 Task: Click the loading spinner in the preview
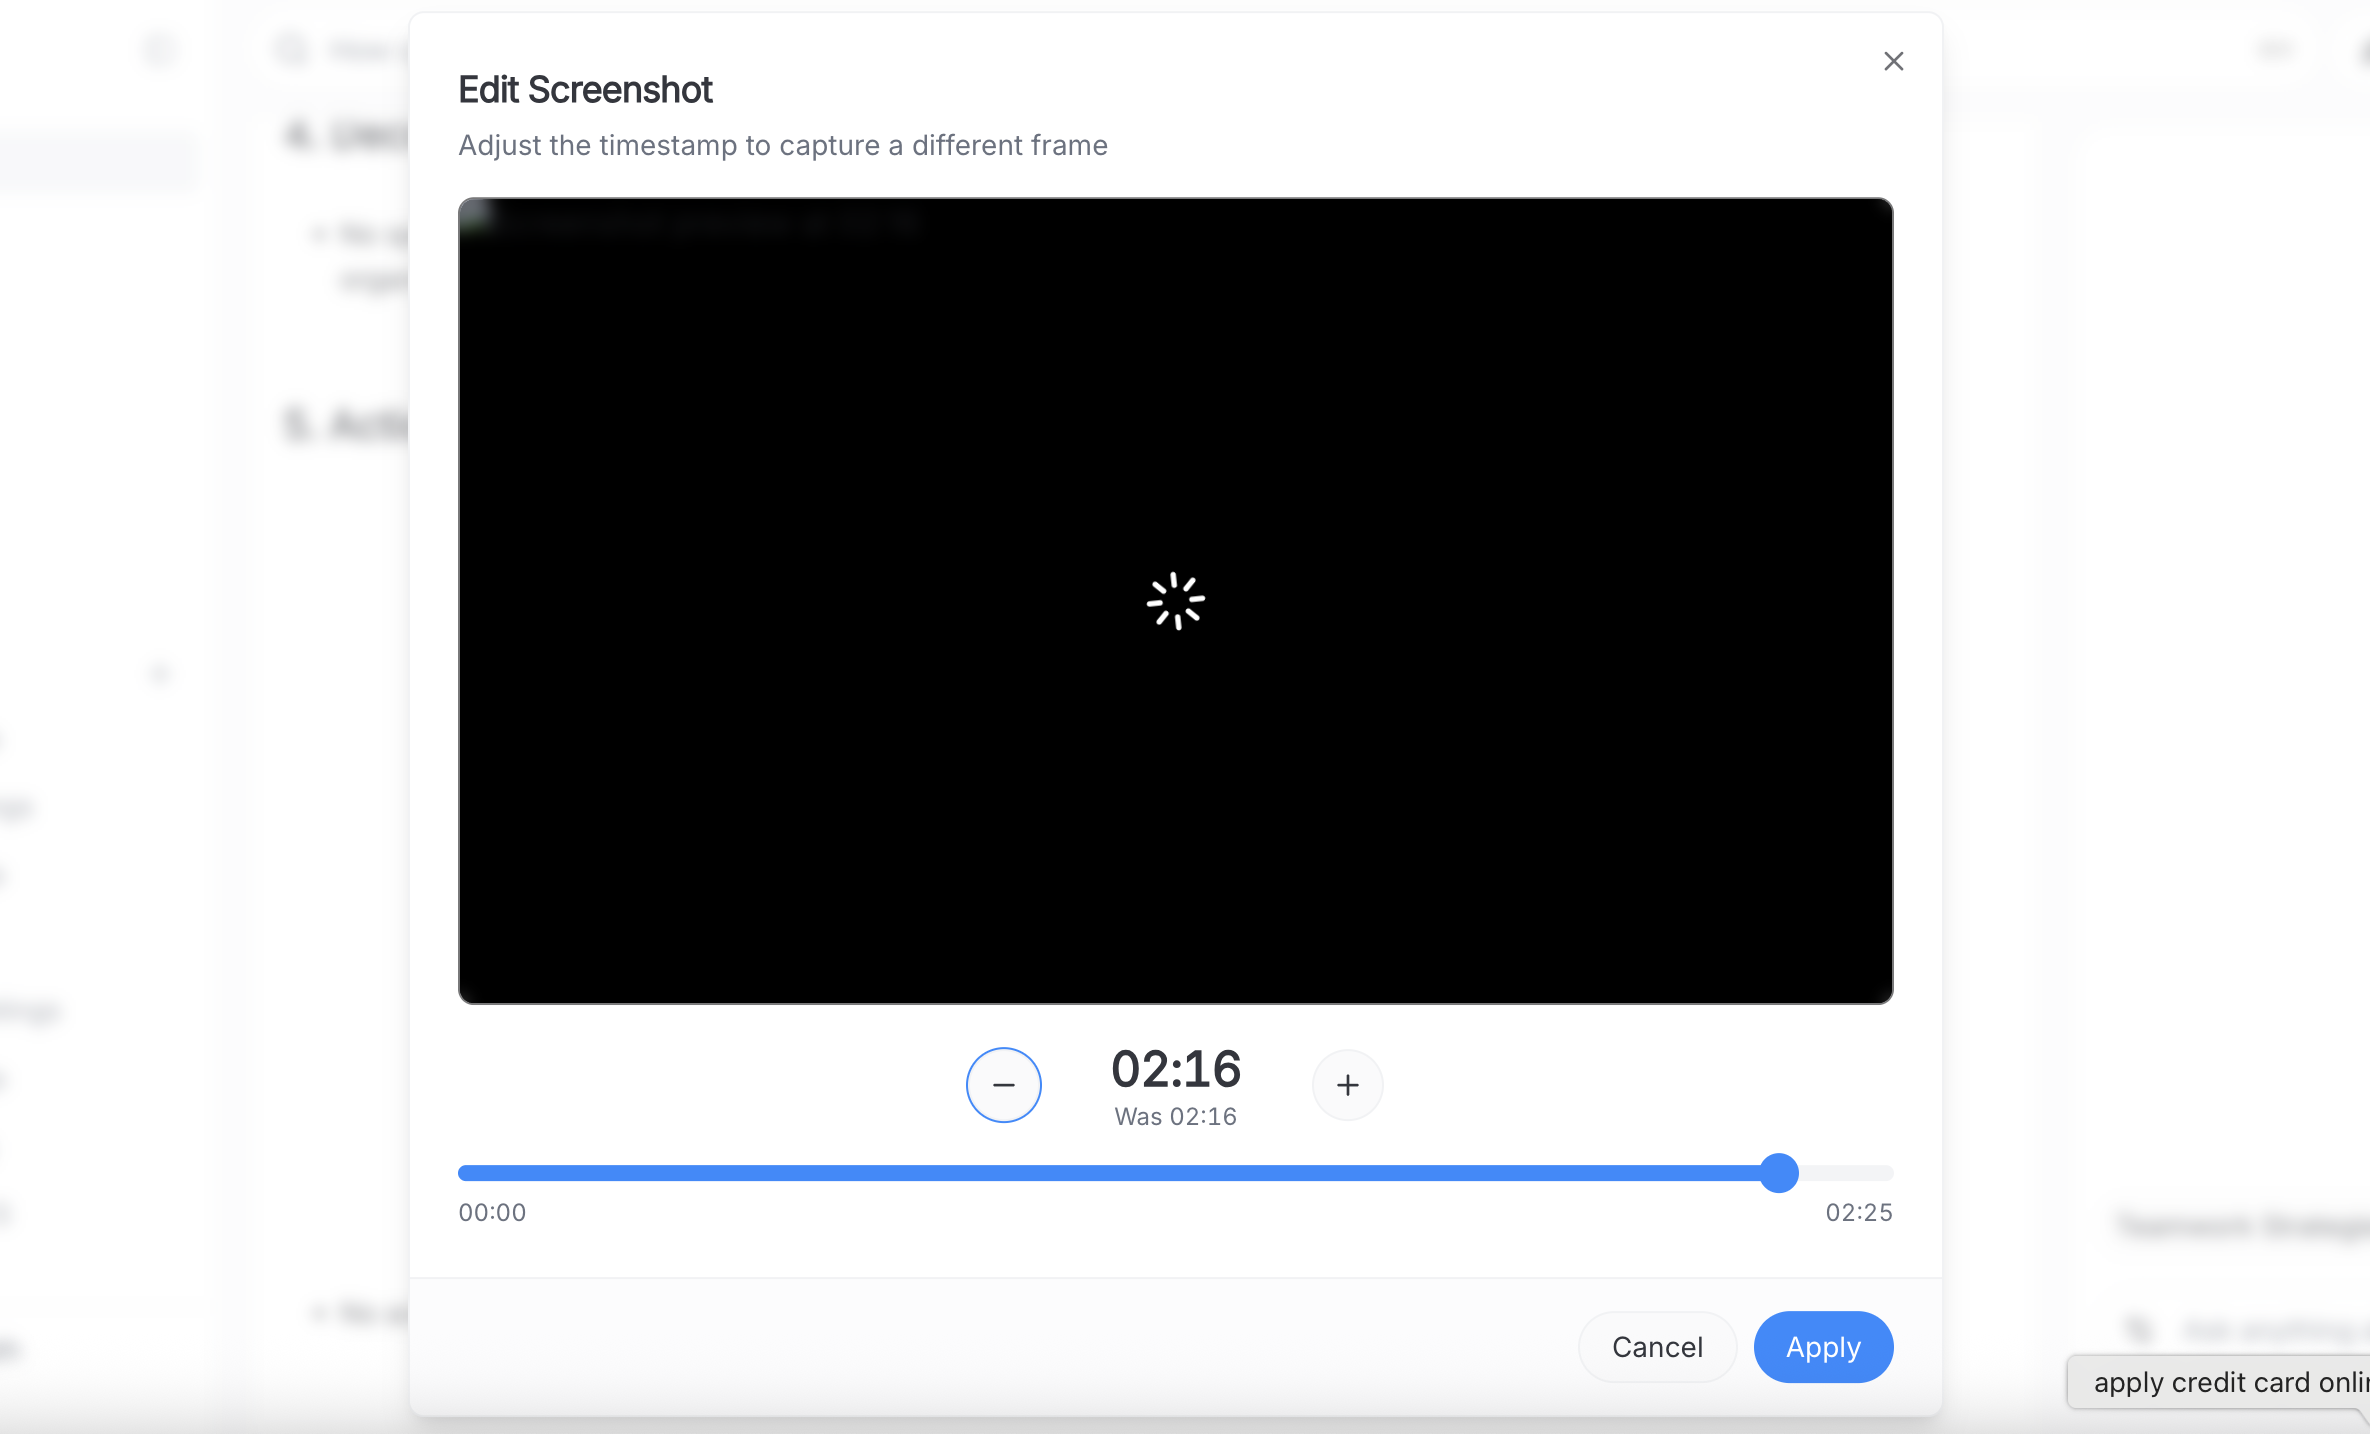(1175, 600)
